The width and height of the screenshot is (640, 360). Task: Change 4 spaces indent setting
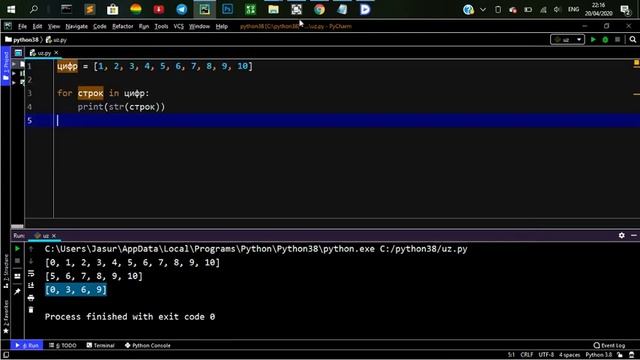(569, 355)
